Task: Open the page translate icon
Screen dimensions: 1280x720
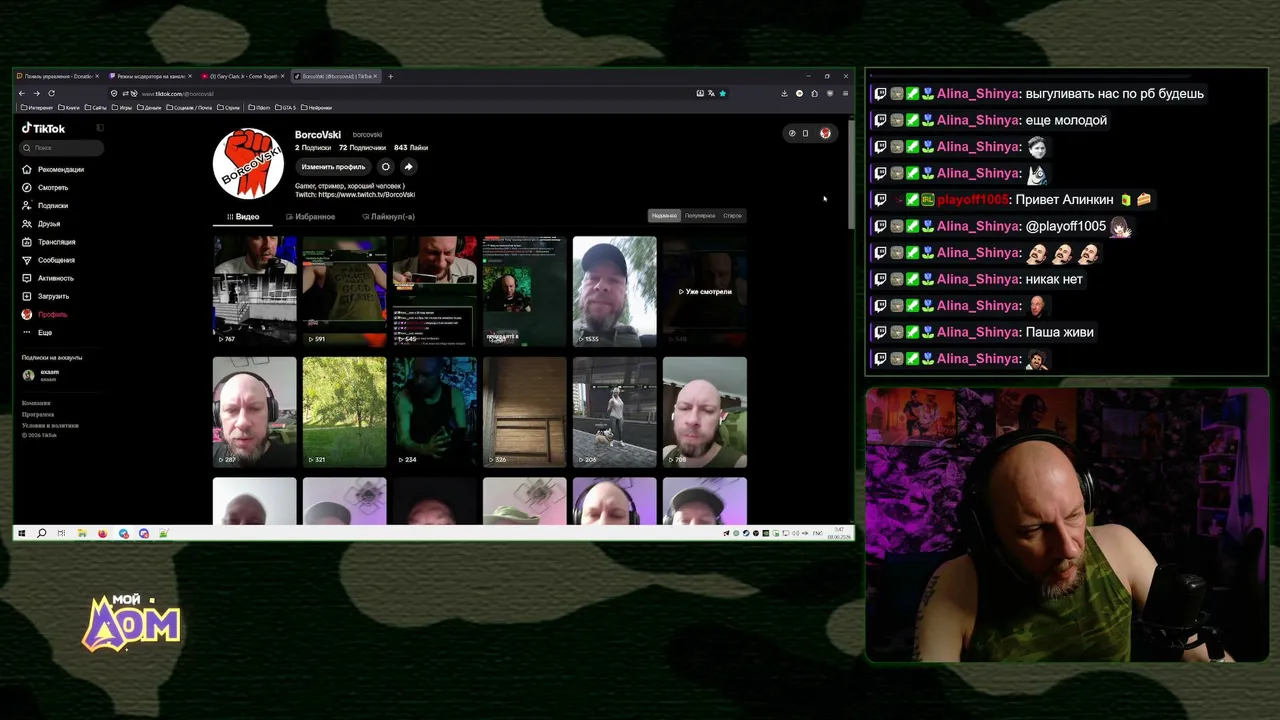Action: (x=711, y=93)
